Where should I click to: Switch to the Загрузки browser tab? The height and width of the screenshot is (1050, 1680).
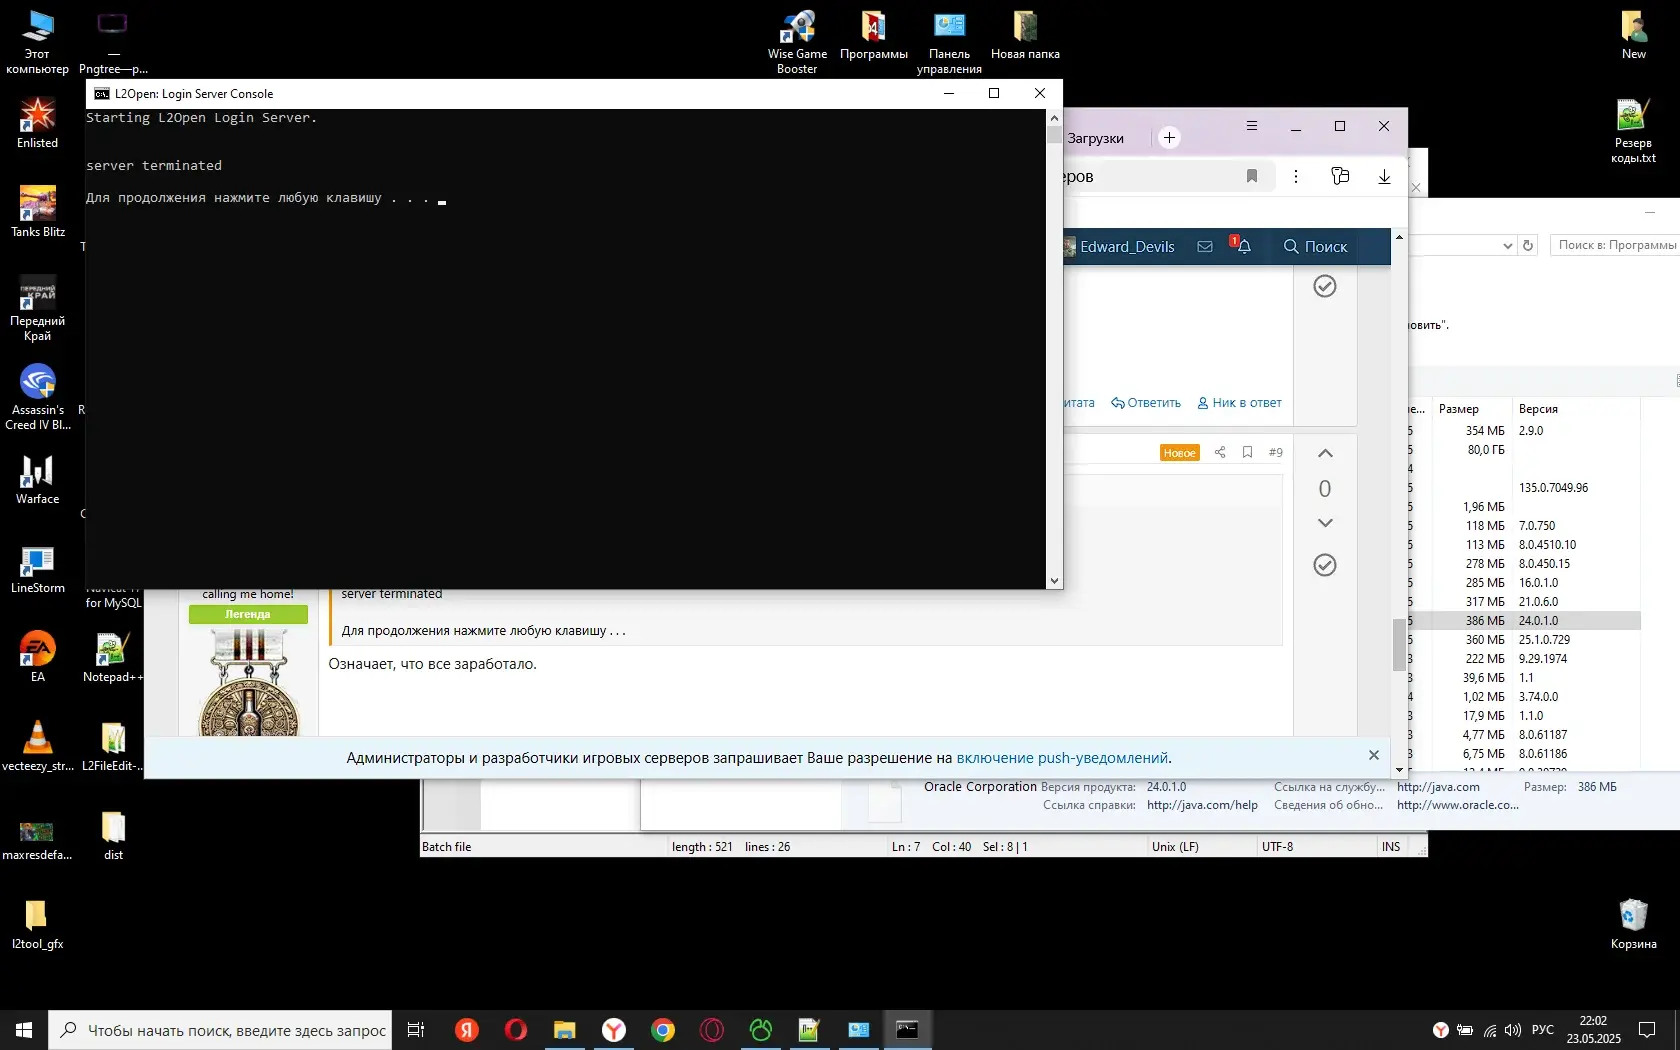coord(1095,138)
